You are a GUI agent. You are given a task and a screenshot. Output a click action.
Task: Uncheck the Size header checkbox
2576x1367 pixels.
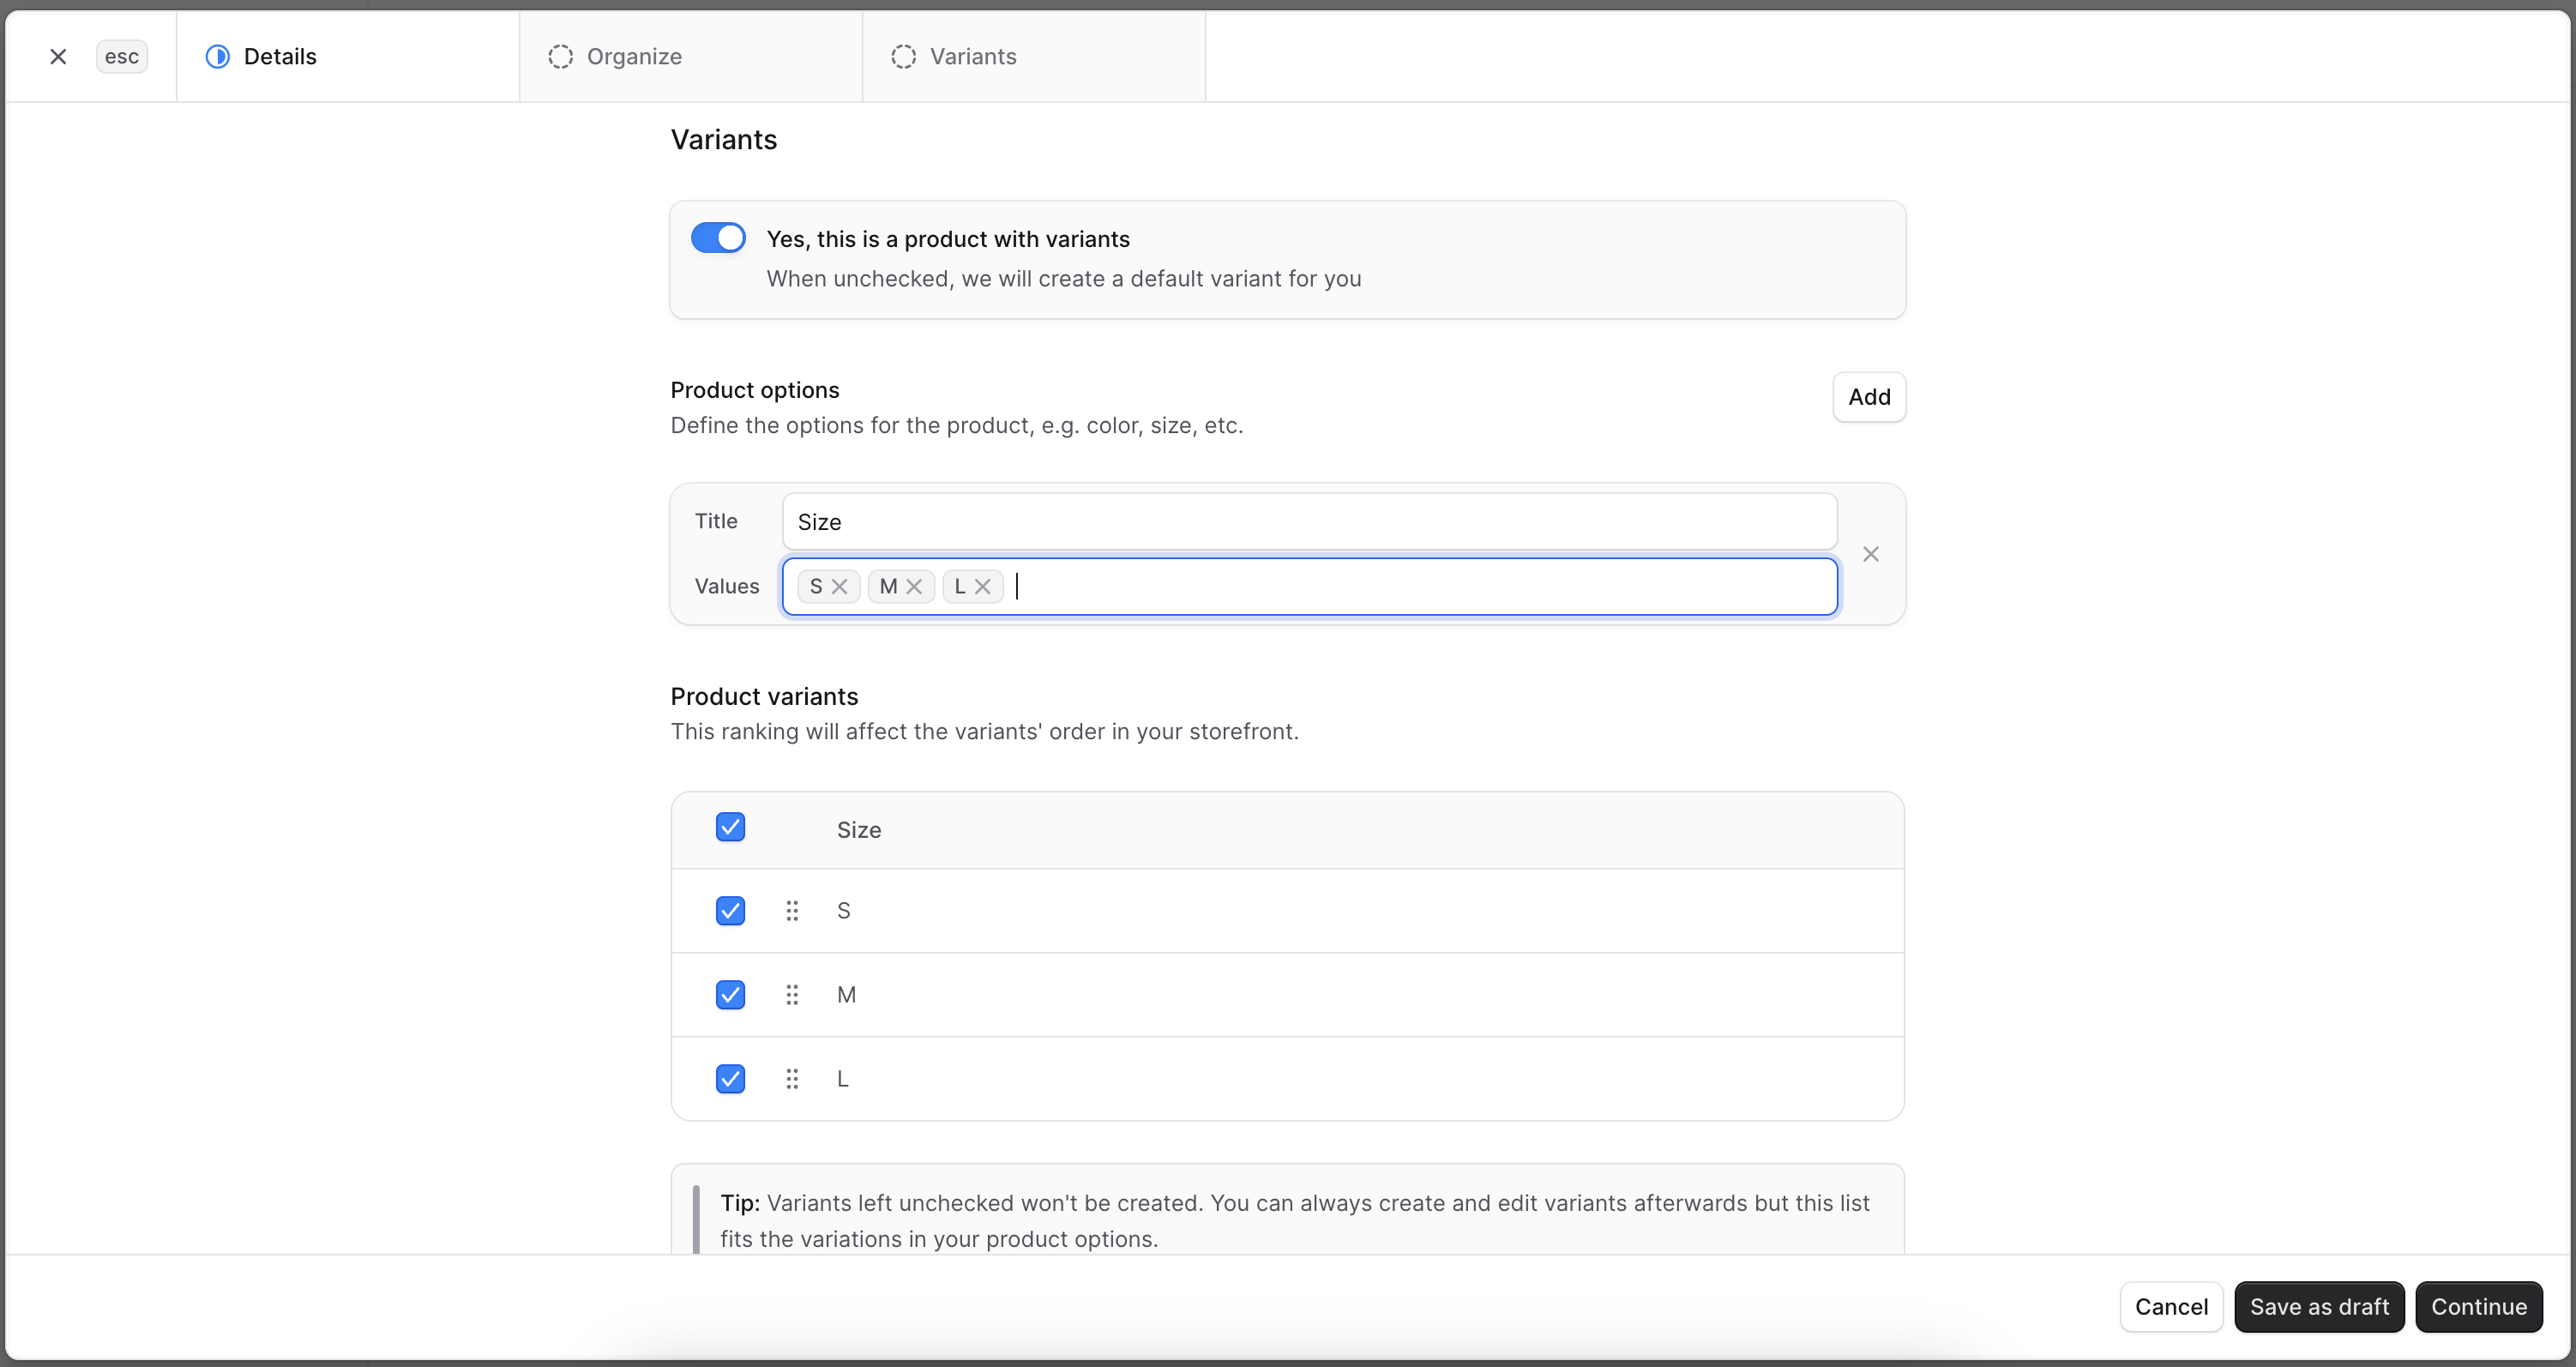click(730, 827)
